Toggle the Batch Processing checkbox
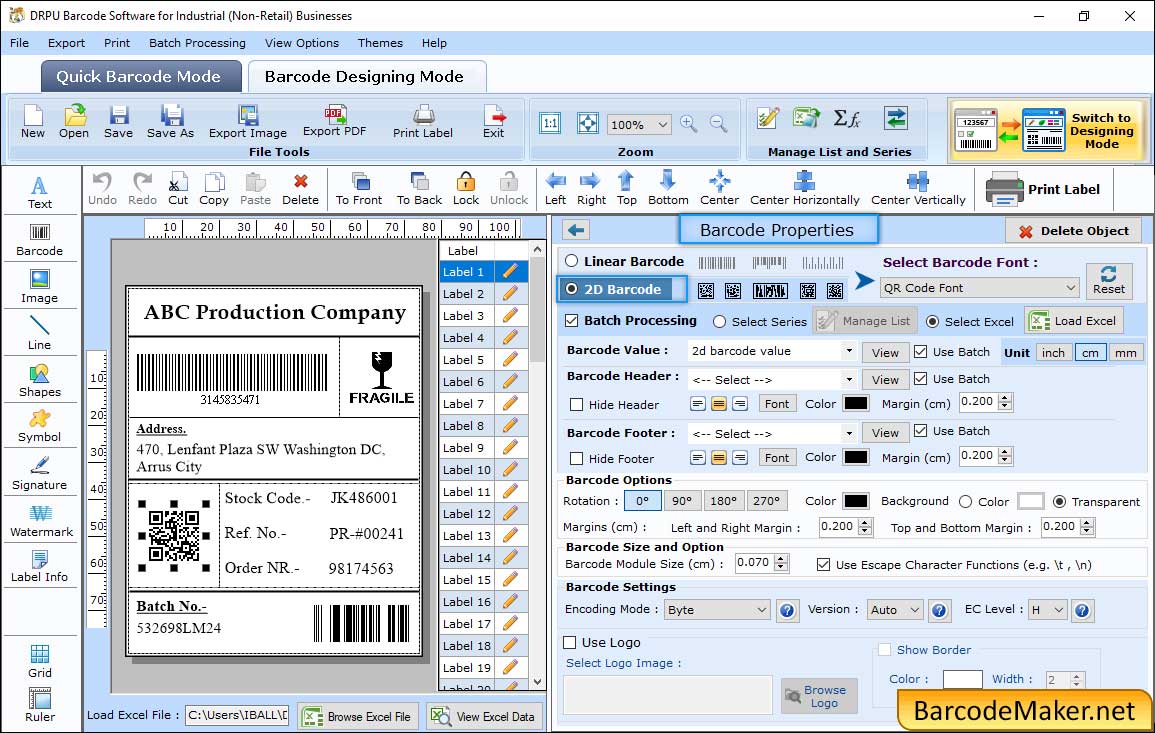 [572, 320]
